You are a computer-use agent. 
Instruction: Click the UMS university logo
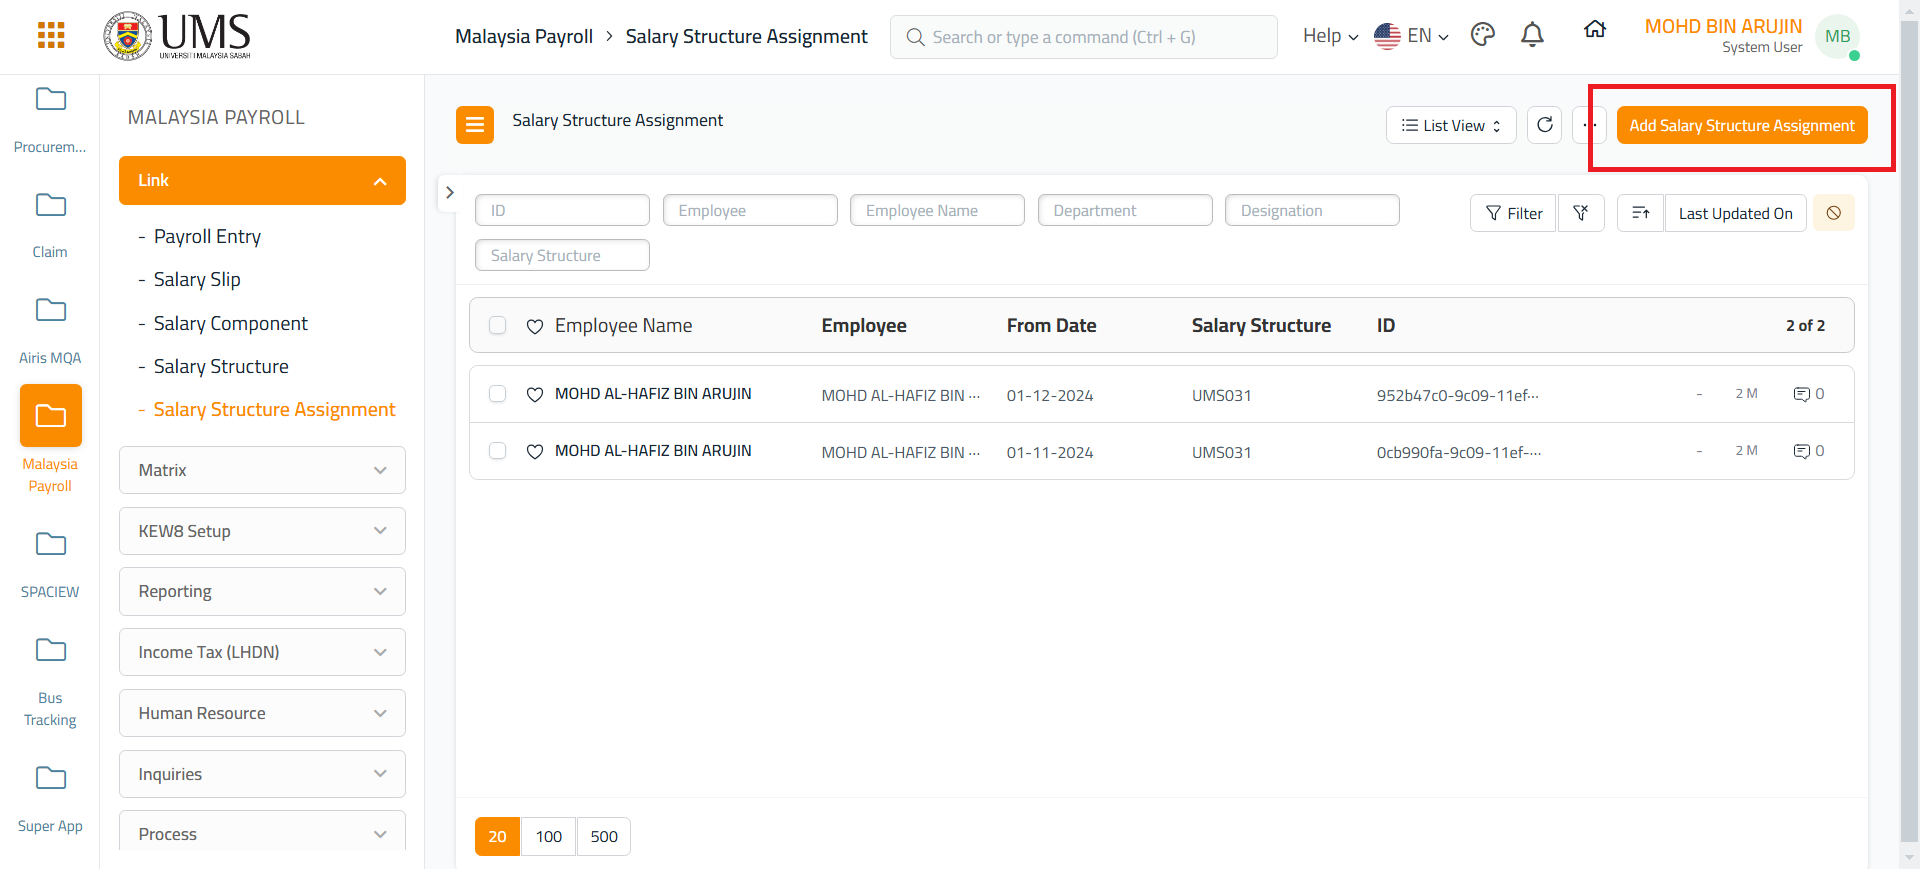coord(177,36)
